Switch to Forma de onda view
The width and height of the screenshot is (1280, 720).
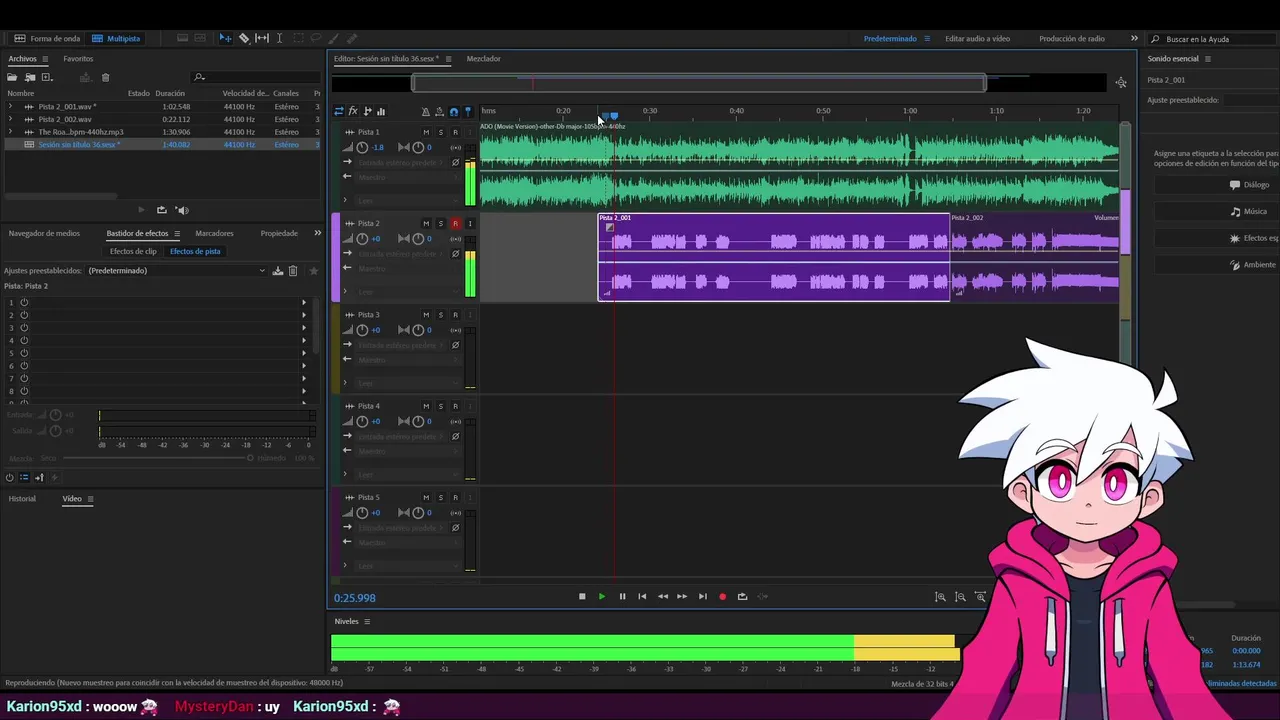[x=47, y=38]
